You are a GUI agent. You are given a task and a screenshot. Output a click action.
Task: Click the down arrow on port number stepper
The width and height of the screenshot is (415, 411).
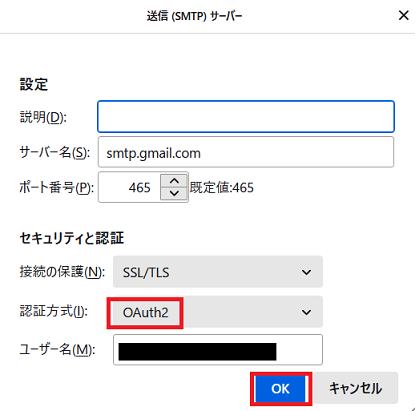pos(174,194)
